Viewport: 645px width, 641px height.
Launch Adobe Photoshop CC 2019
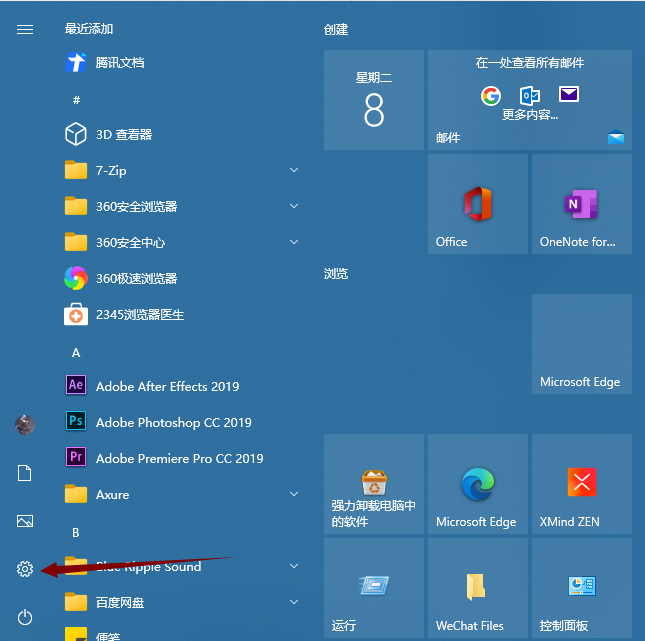coord(173,422)
